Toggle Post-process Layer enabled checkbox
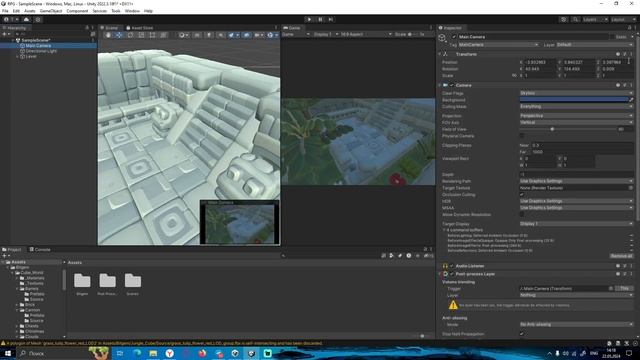640x360 pixels. [452, 274]
